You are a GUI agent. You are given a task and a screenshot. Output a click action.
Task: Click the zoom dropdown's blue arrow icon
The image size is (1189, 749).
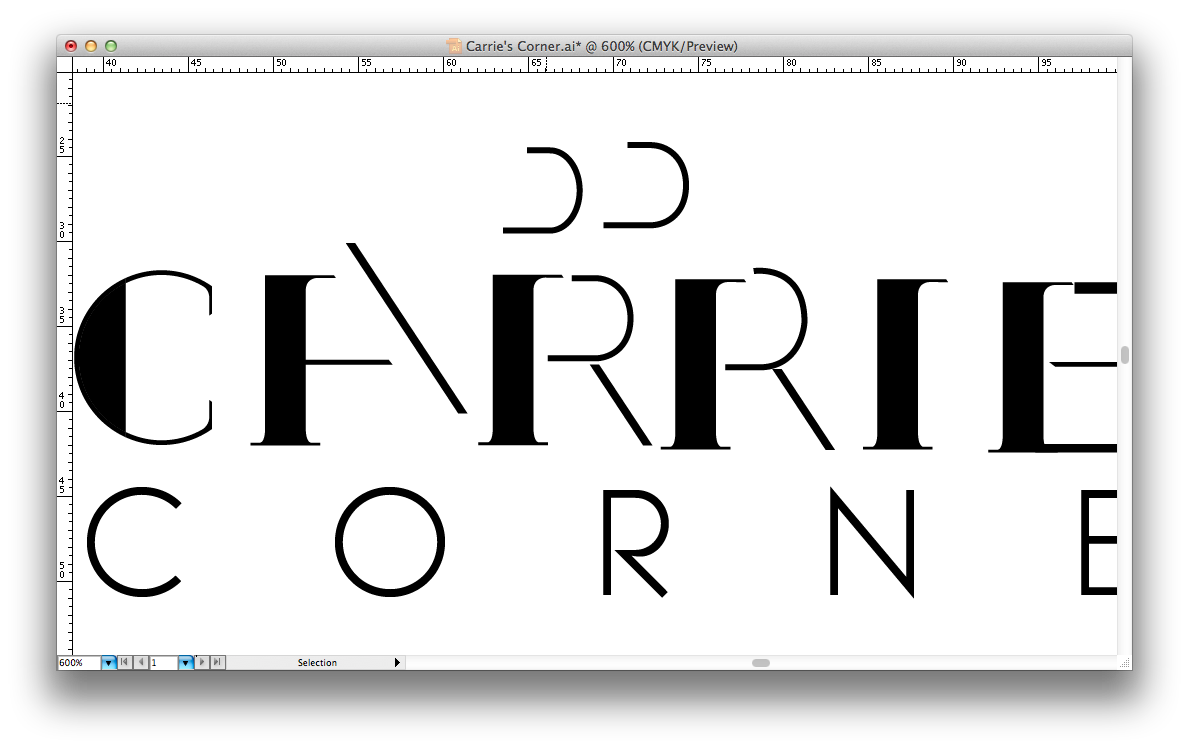click(108, 662)
